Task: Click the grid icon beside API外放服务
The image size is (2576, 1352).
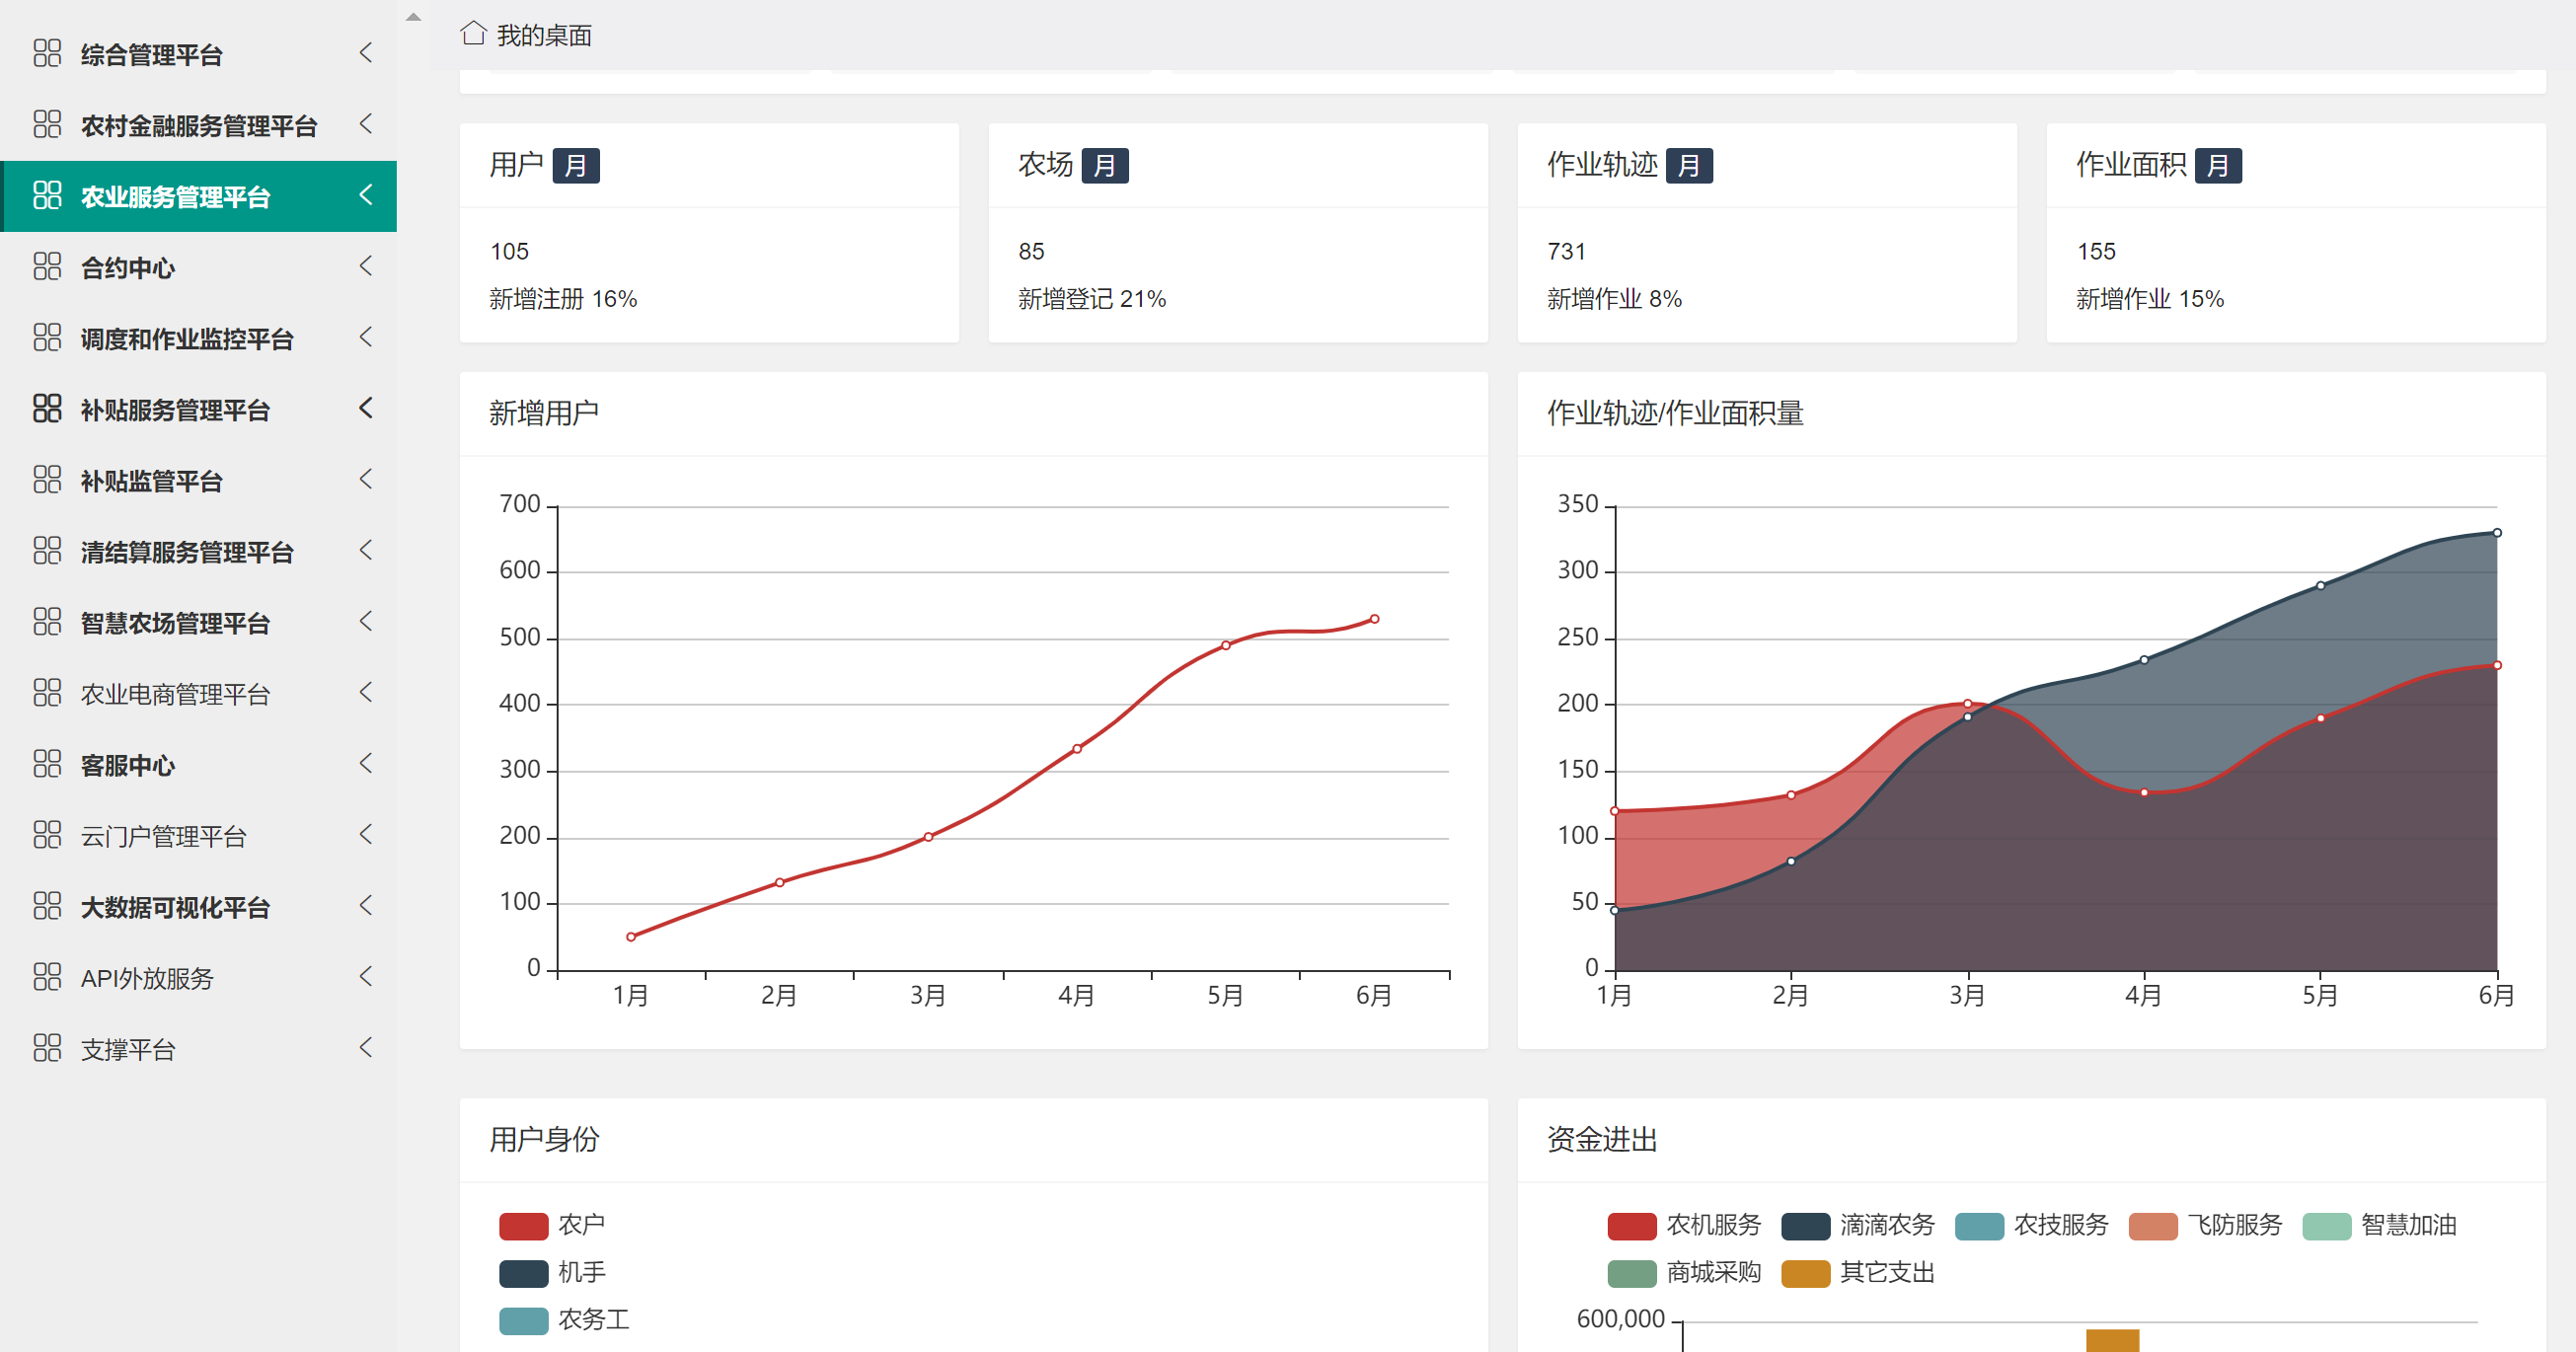Action: (x=47, y=976)
